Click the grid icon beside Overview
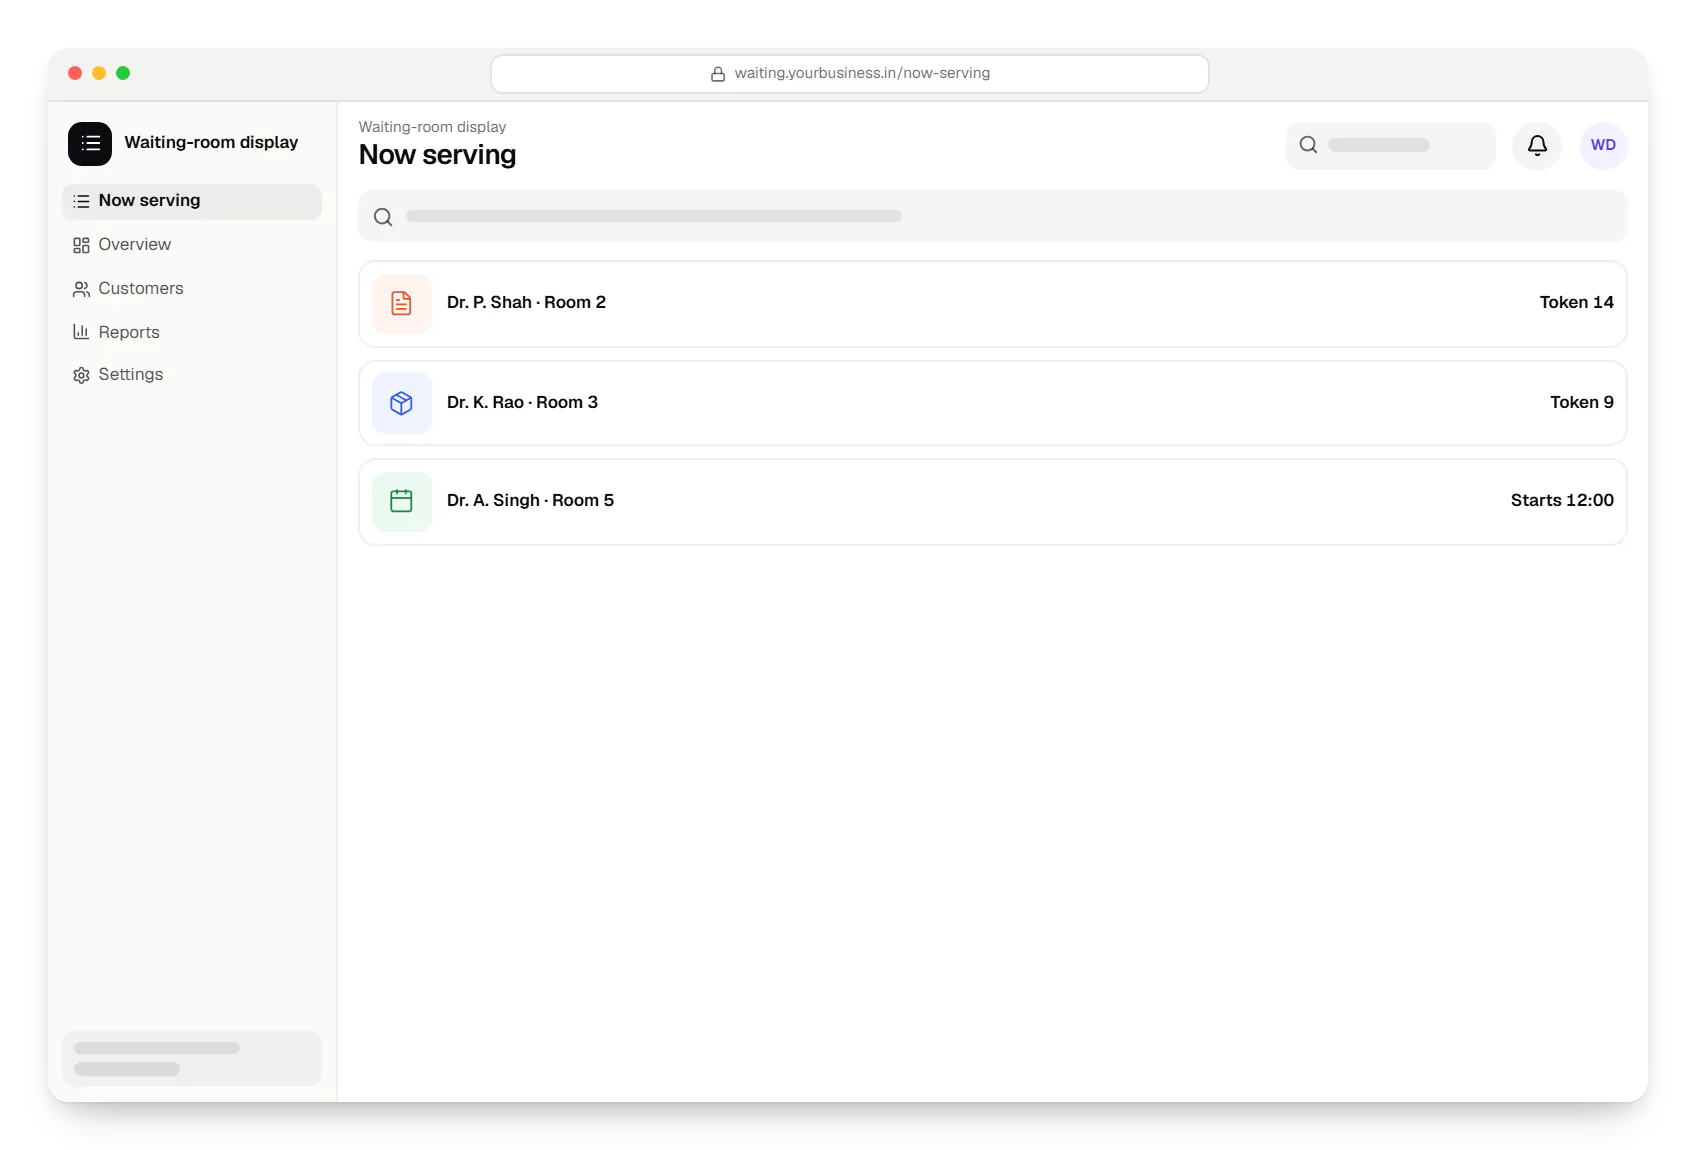Viewport: 1696px width, 1150px height. tap(81, 245)
